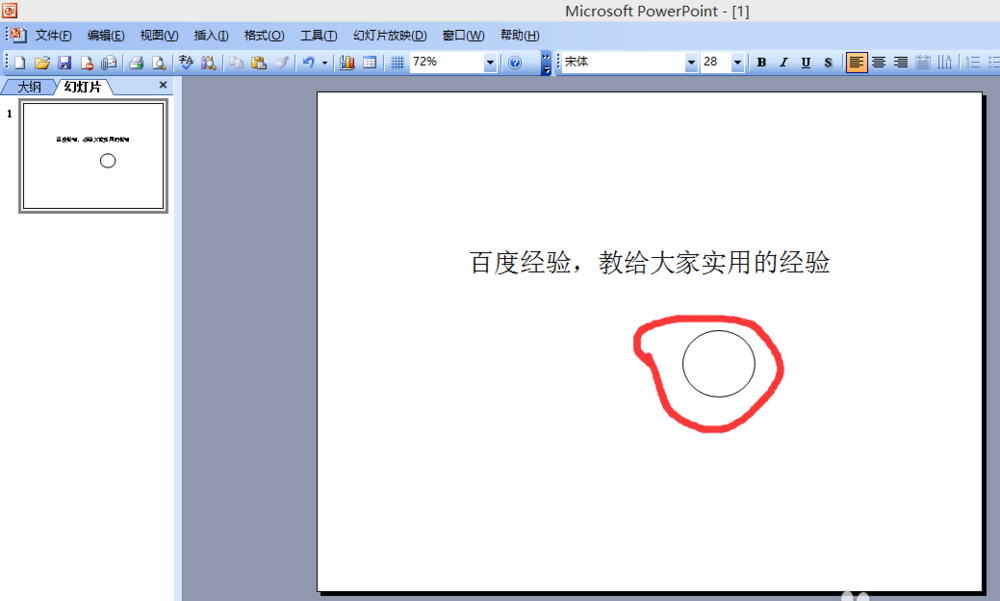Toggle Italic formatting

(x=783, y=63)
